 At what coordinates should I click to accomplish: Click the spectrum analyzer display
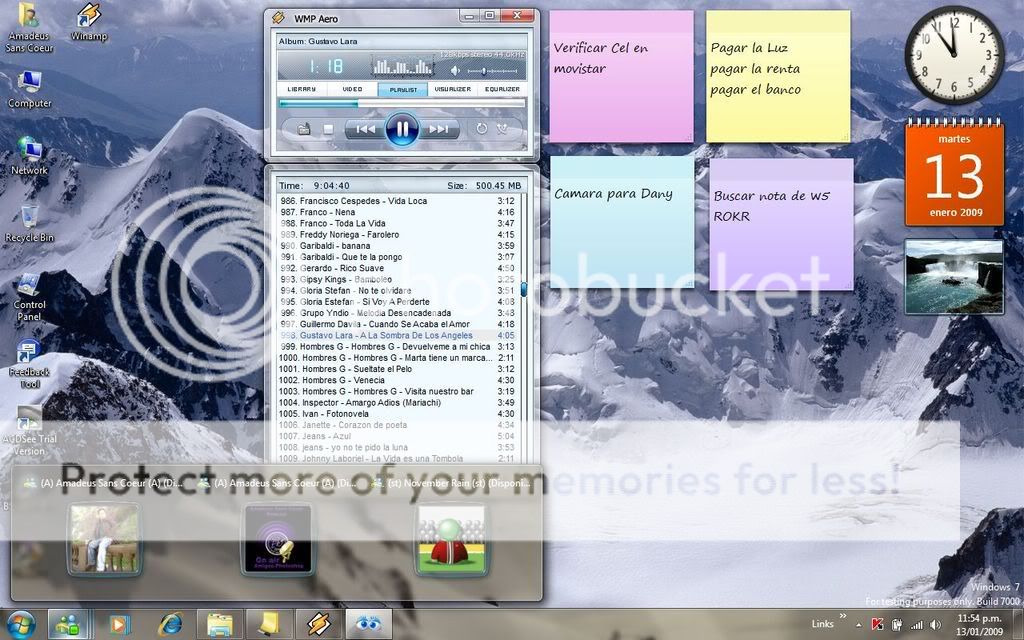click(x=402, y=66)
